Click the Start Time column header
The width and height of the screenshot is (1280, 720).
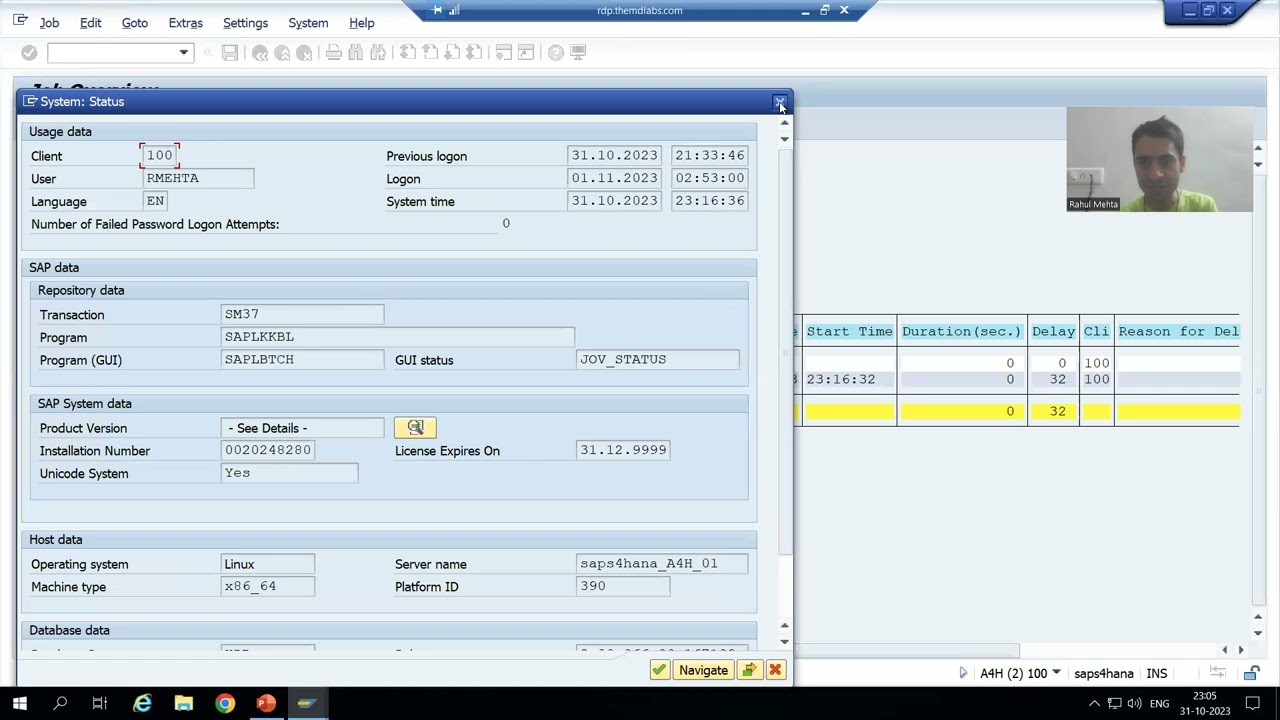click(x=849, y=331)
